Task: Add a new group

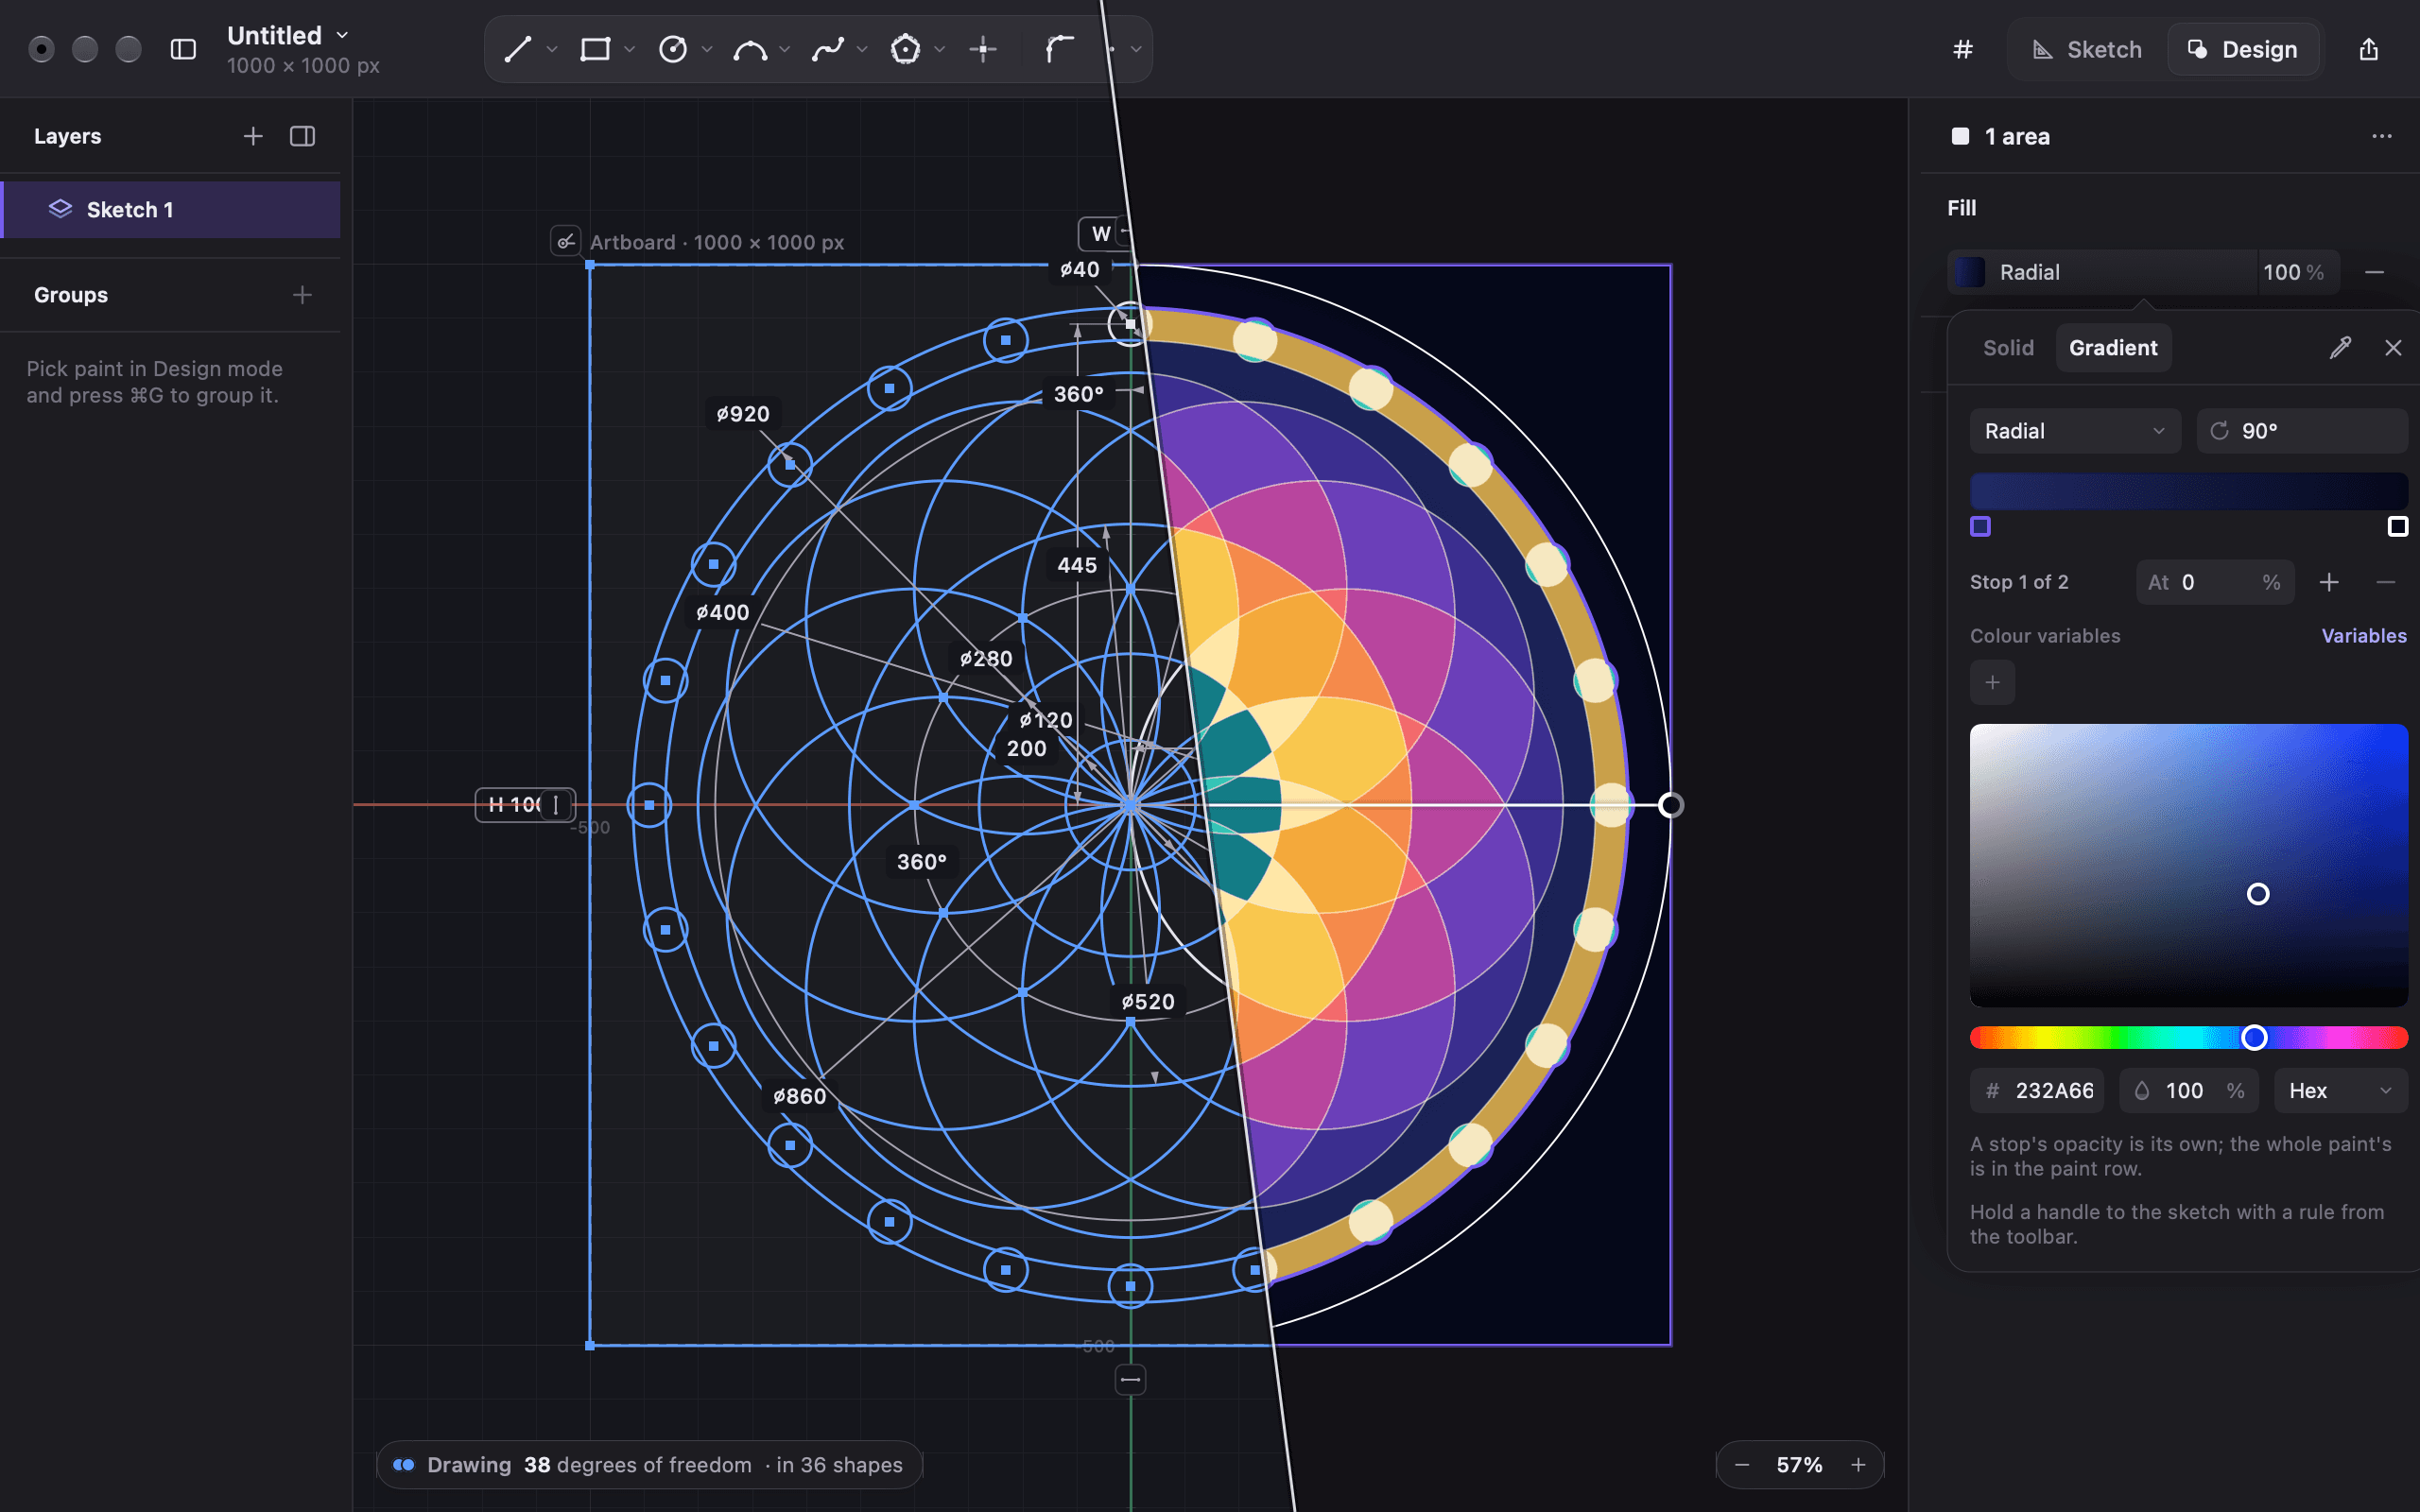Action: [x=302, y=295]
